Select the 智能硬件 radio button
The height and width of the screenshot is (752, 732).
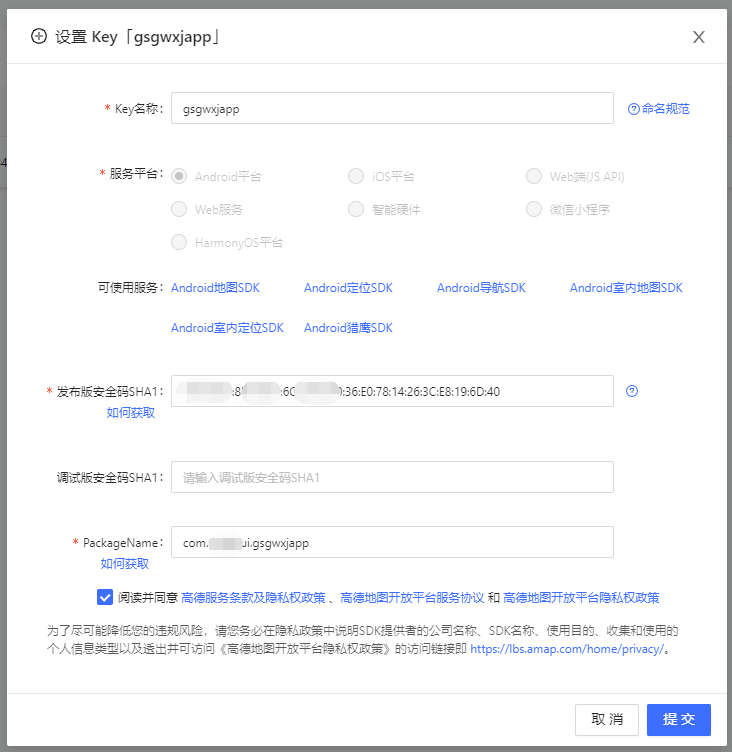(356, 209)
